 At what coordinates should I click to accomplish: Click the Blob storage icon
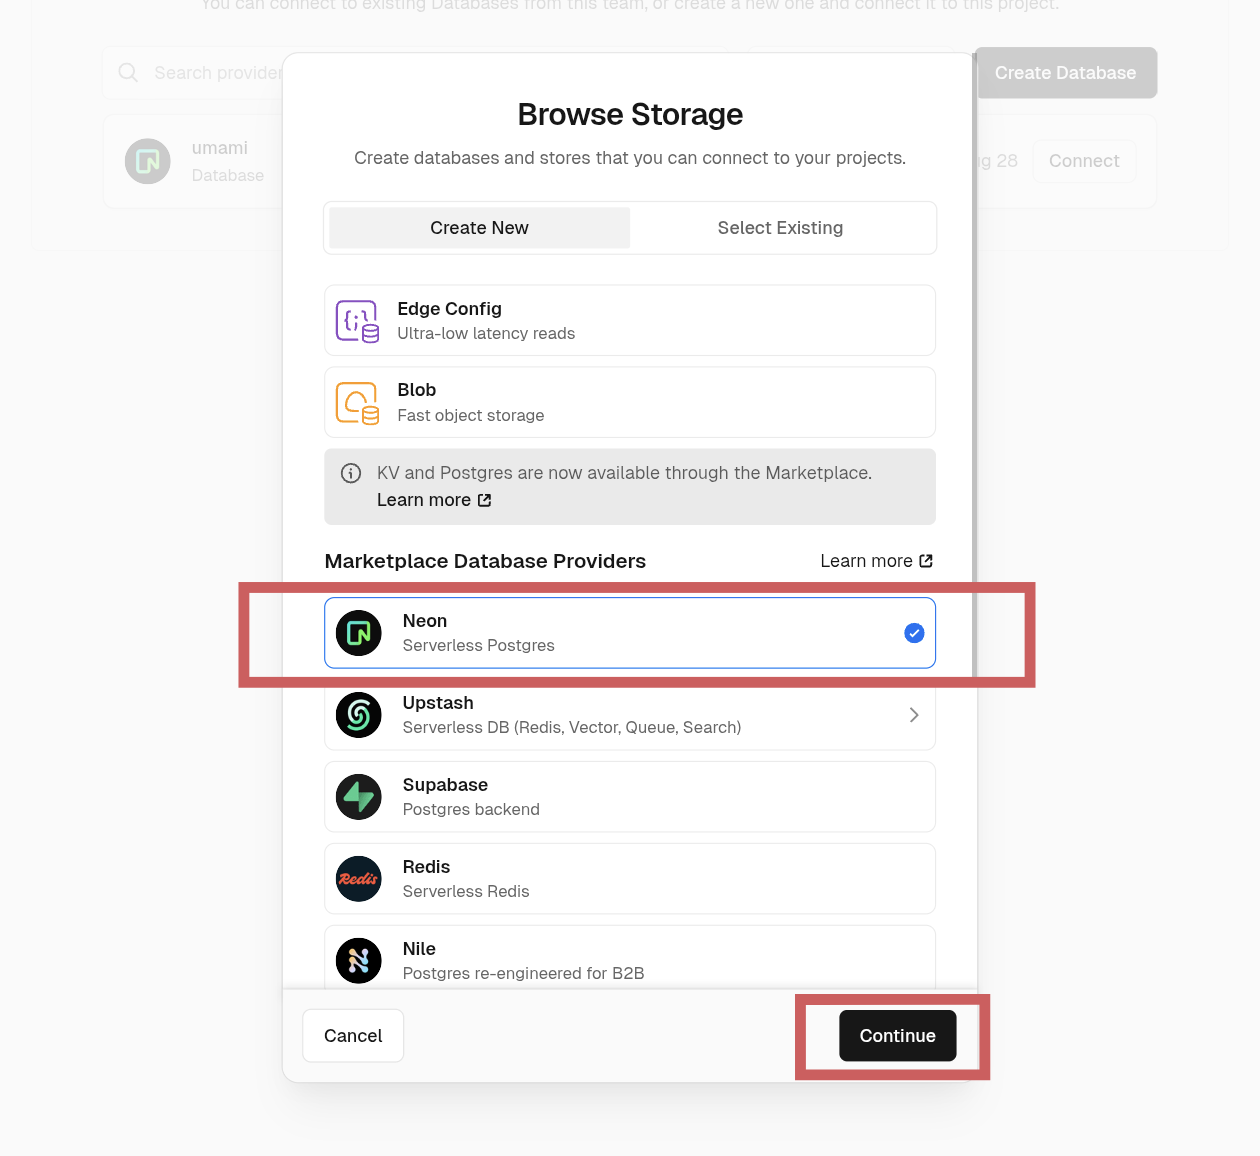[x=357, y=403]
